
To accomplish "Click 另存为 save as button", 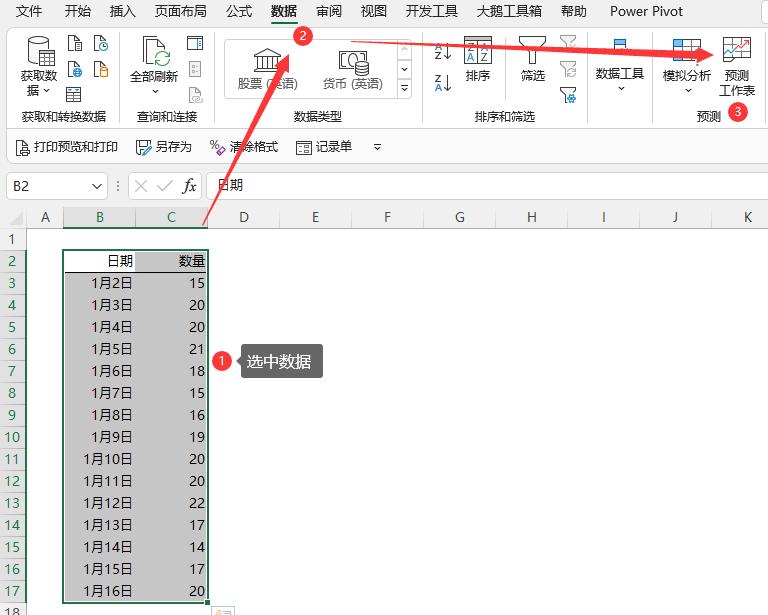I will 164,147.
